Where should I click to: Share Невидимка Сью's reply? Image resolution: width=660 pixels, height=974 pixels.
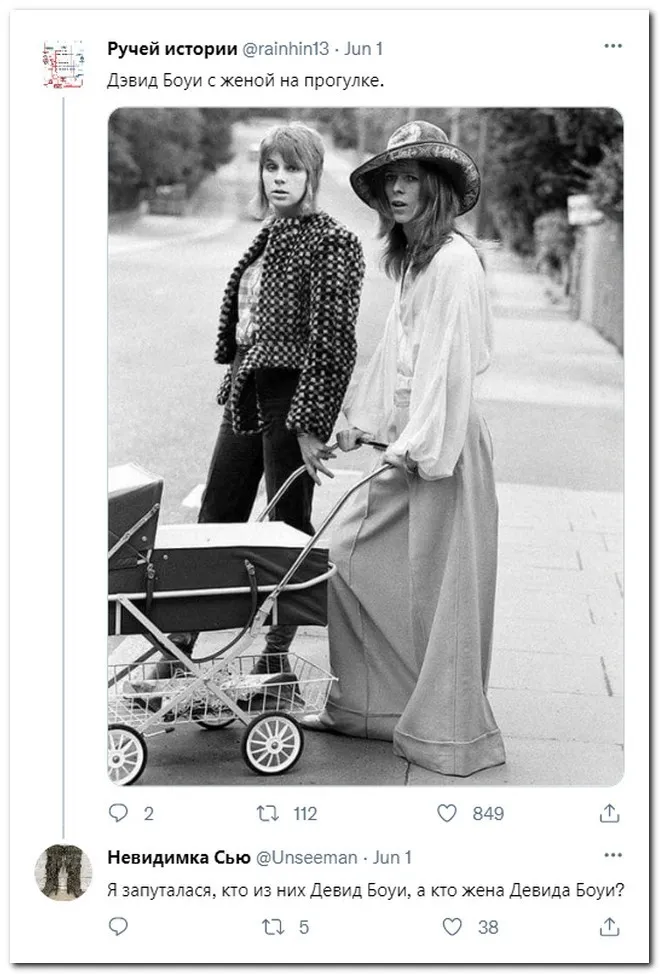[x=610, y=927]
